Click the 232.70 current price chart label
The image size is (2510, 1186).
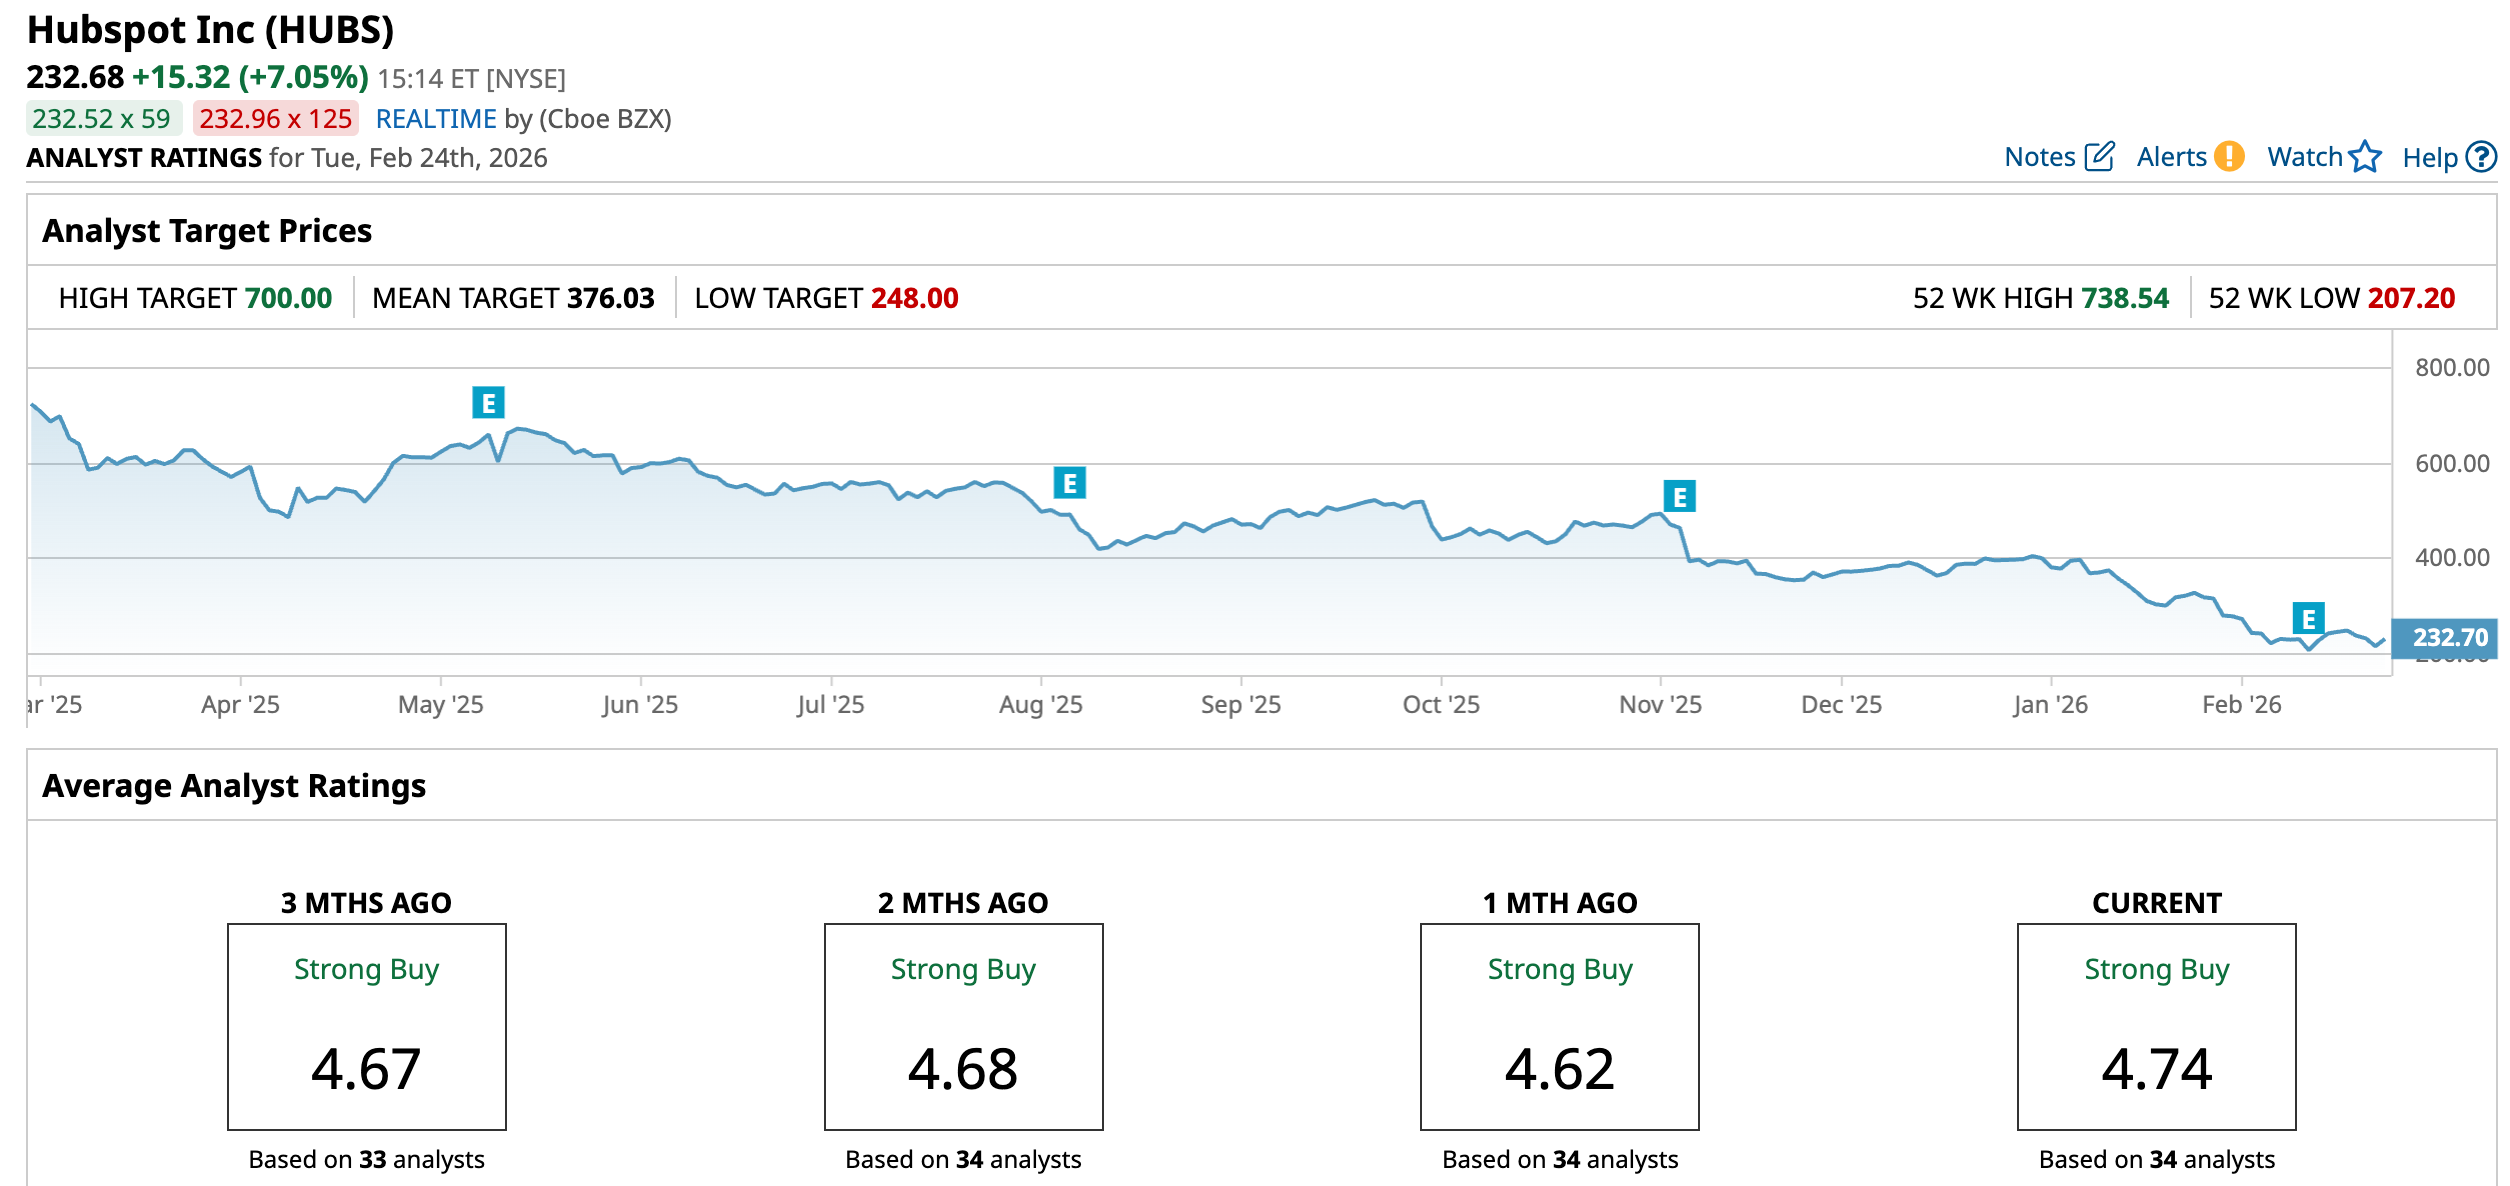(x=2448, y=638)
